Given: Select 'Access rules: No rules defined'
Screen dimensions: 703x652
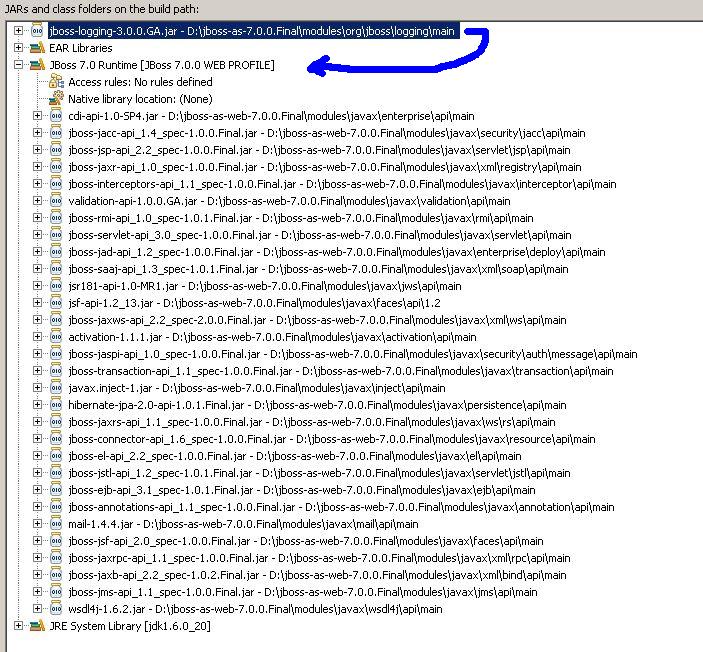Looking at the screenshot, I should point(140,82).
